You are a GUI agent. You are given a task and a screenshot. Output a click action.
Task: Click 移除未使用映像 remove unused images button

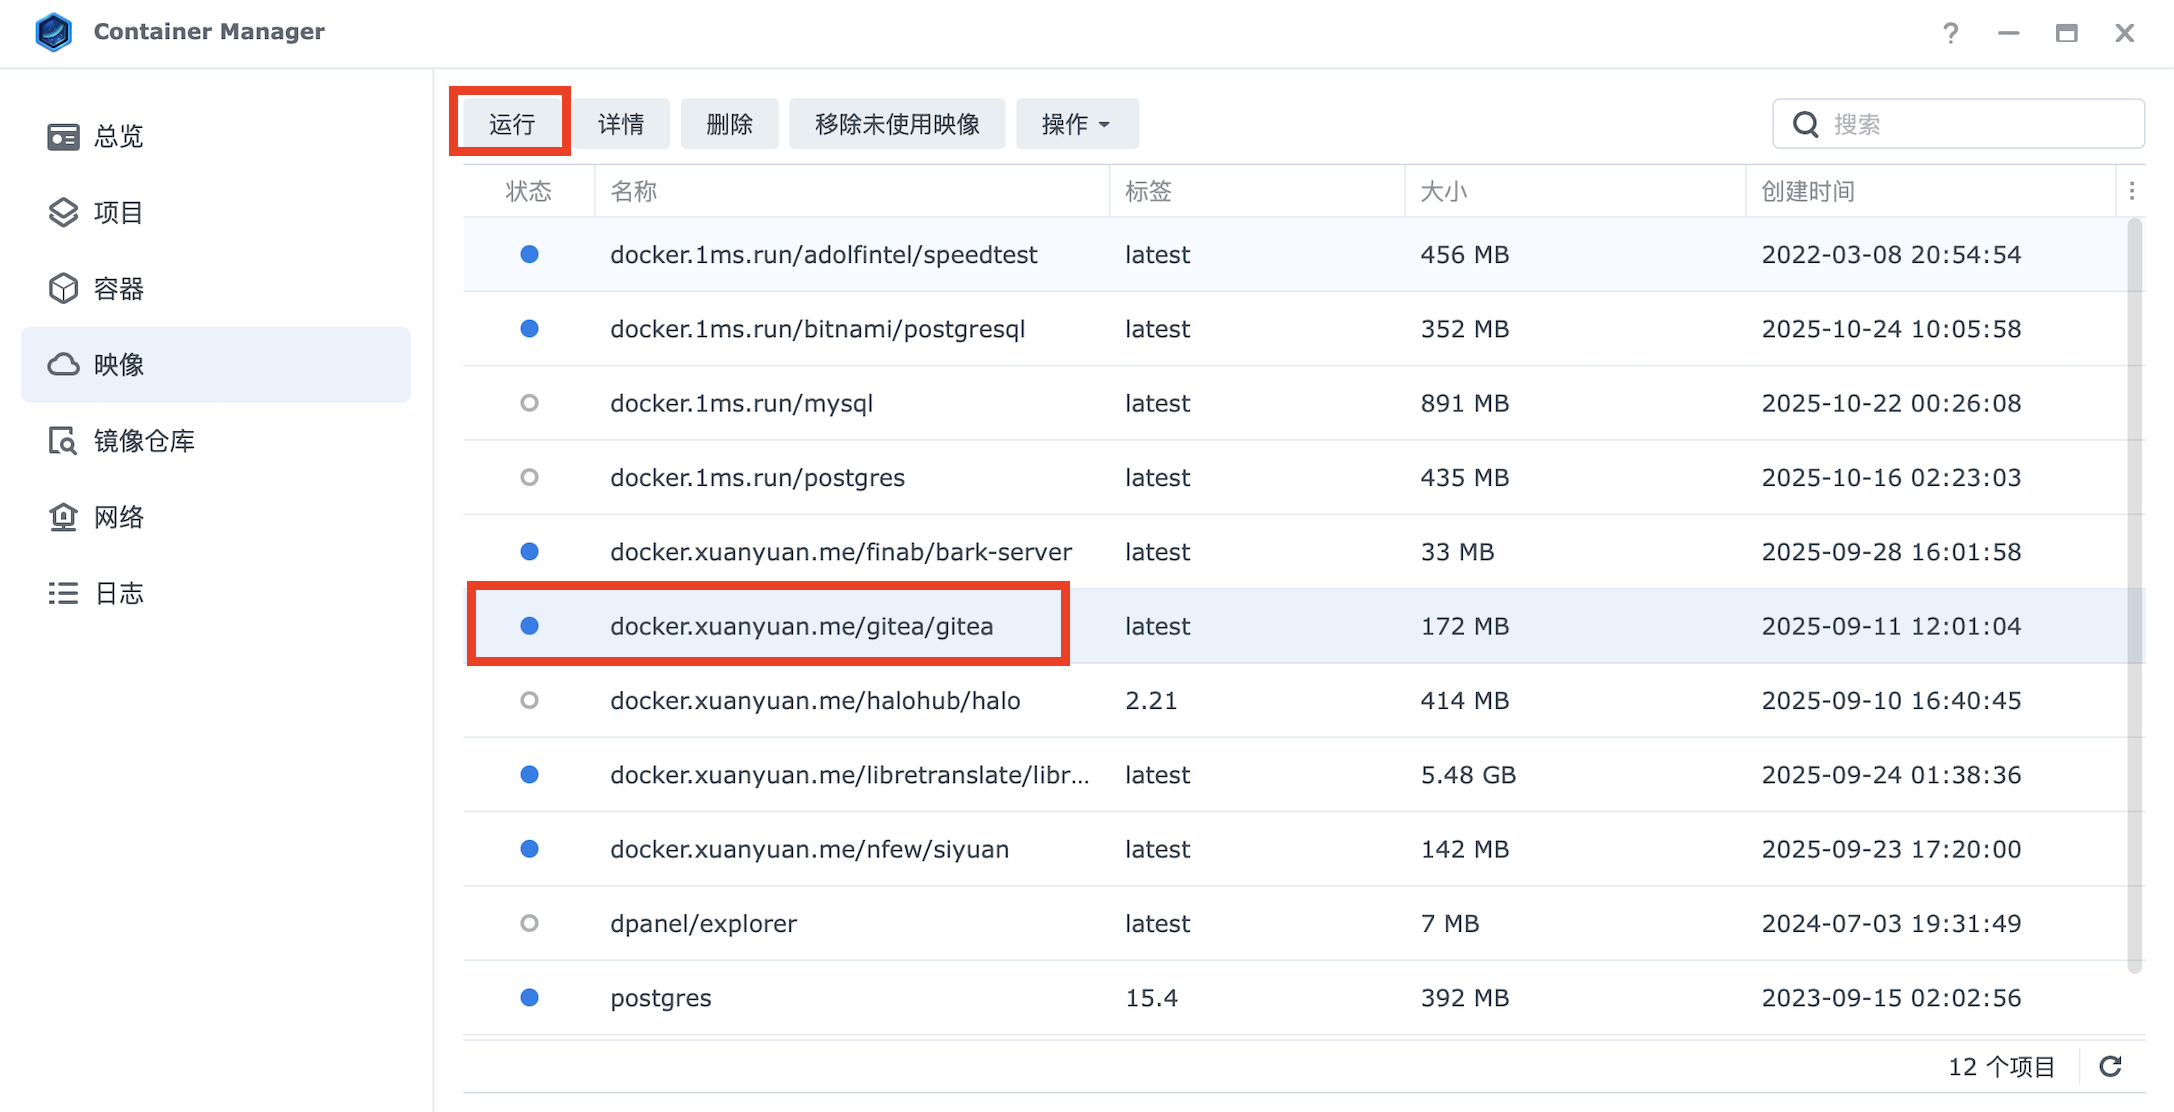[896, 124]
